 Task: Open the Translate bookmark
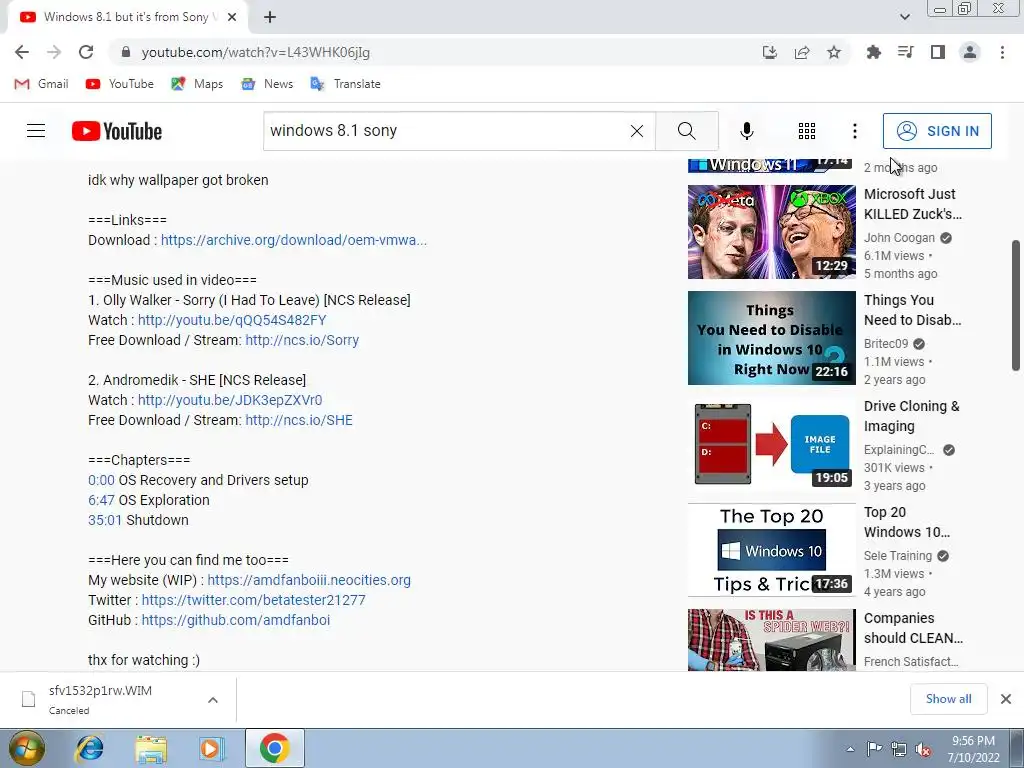pos(345,84)
